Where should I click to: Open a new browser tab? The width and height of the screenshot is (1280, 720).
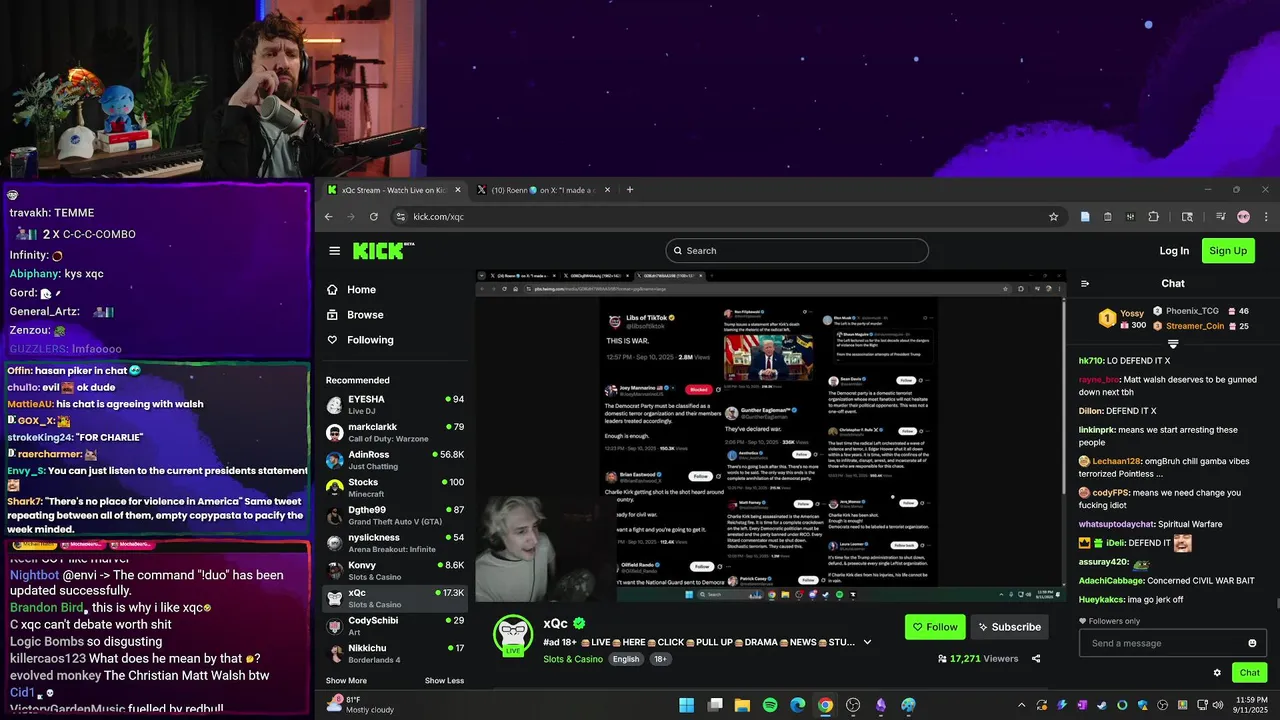click(629, 190)
